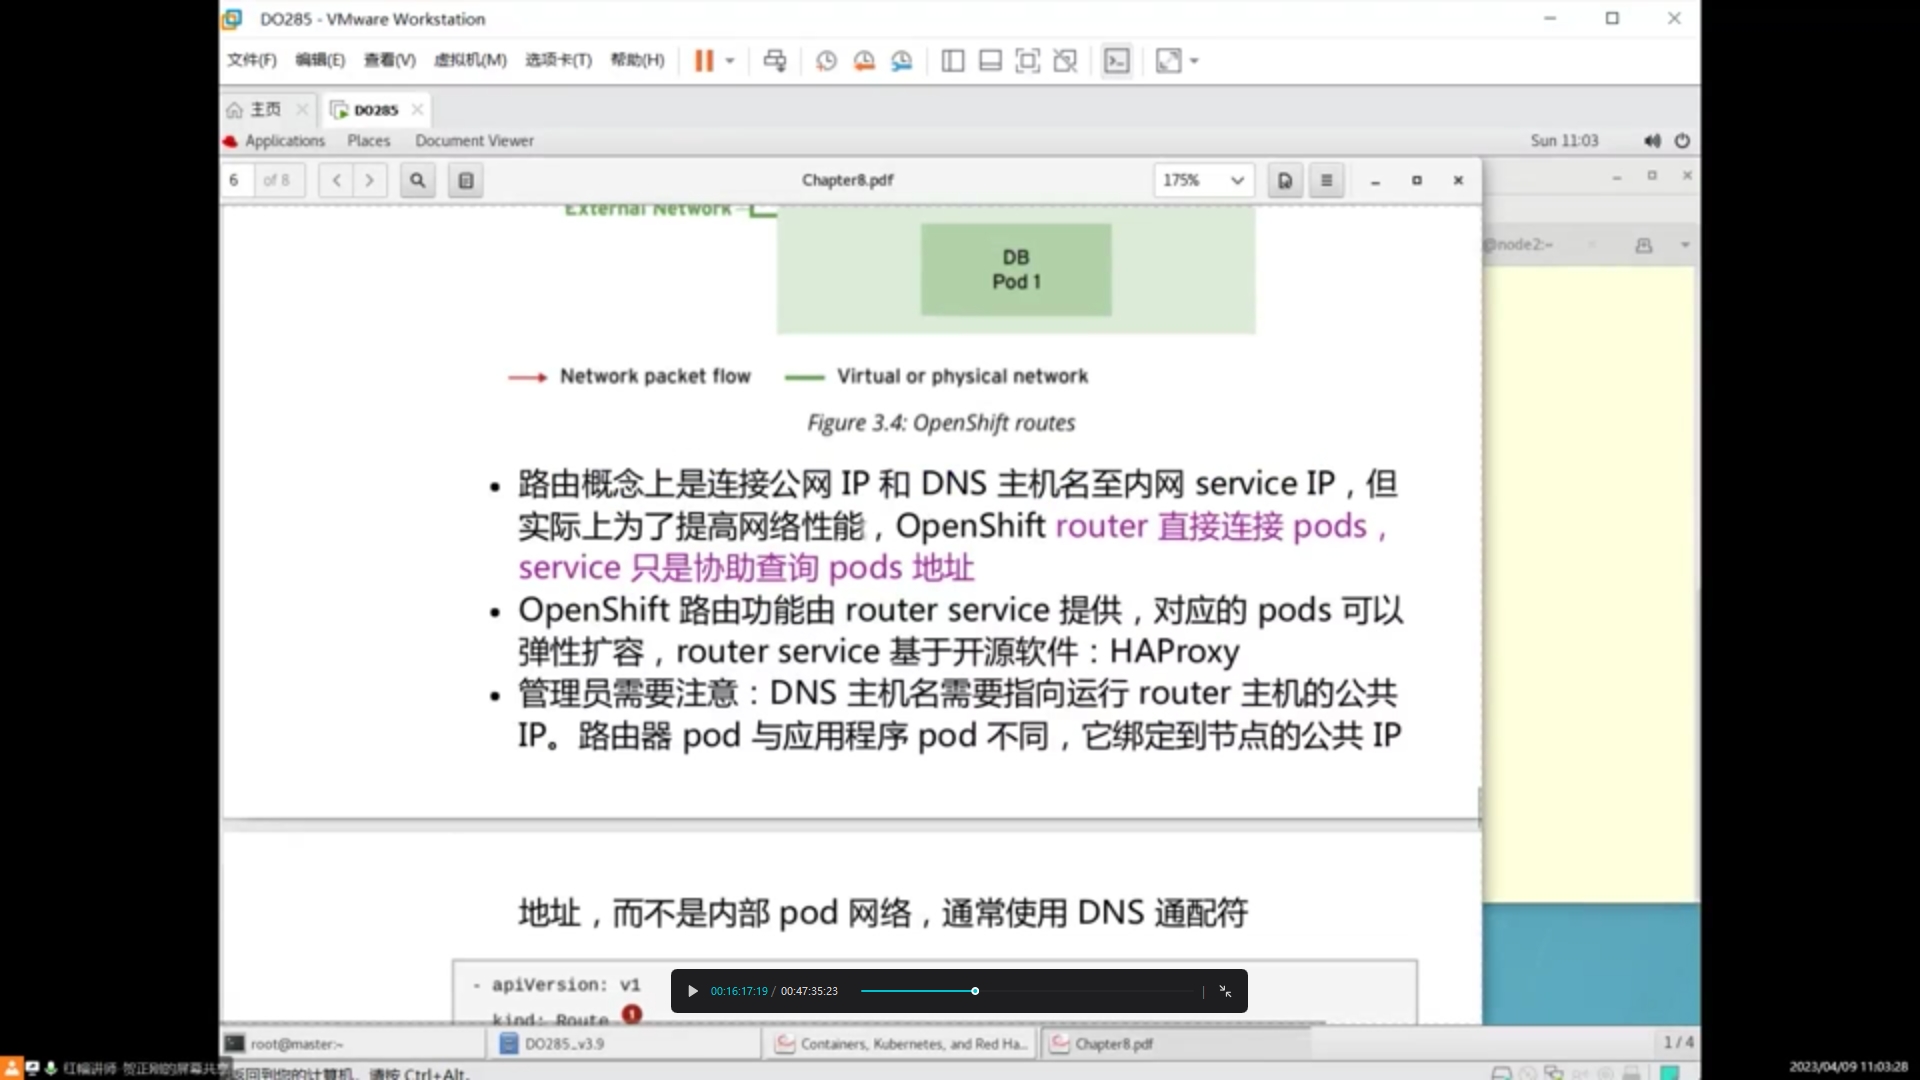Click the teal device icon in VMware status bar
This screenshot has height=1080, width=1920.
[1669, 1073]
